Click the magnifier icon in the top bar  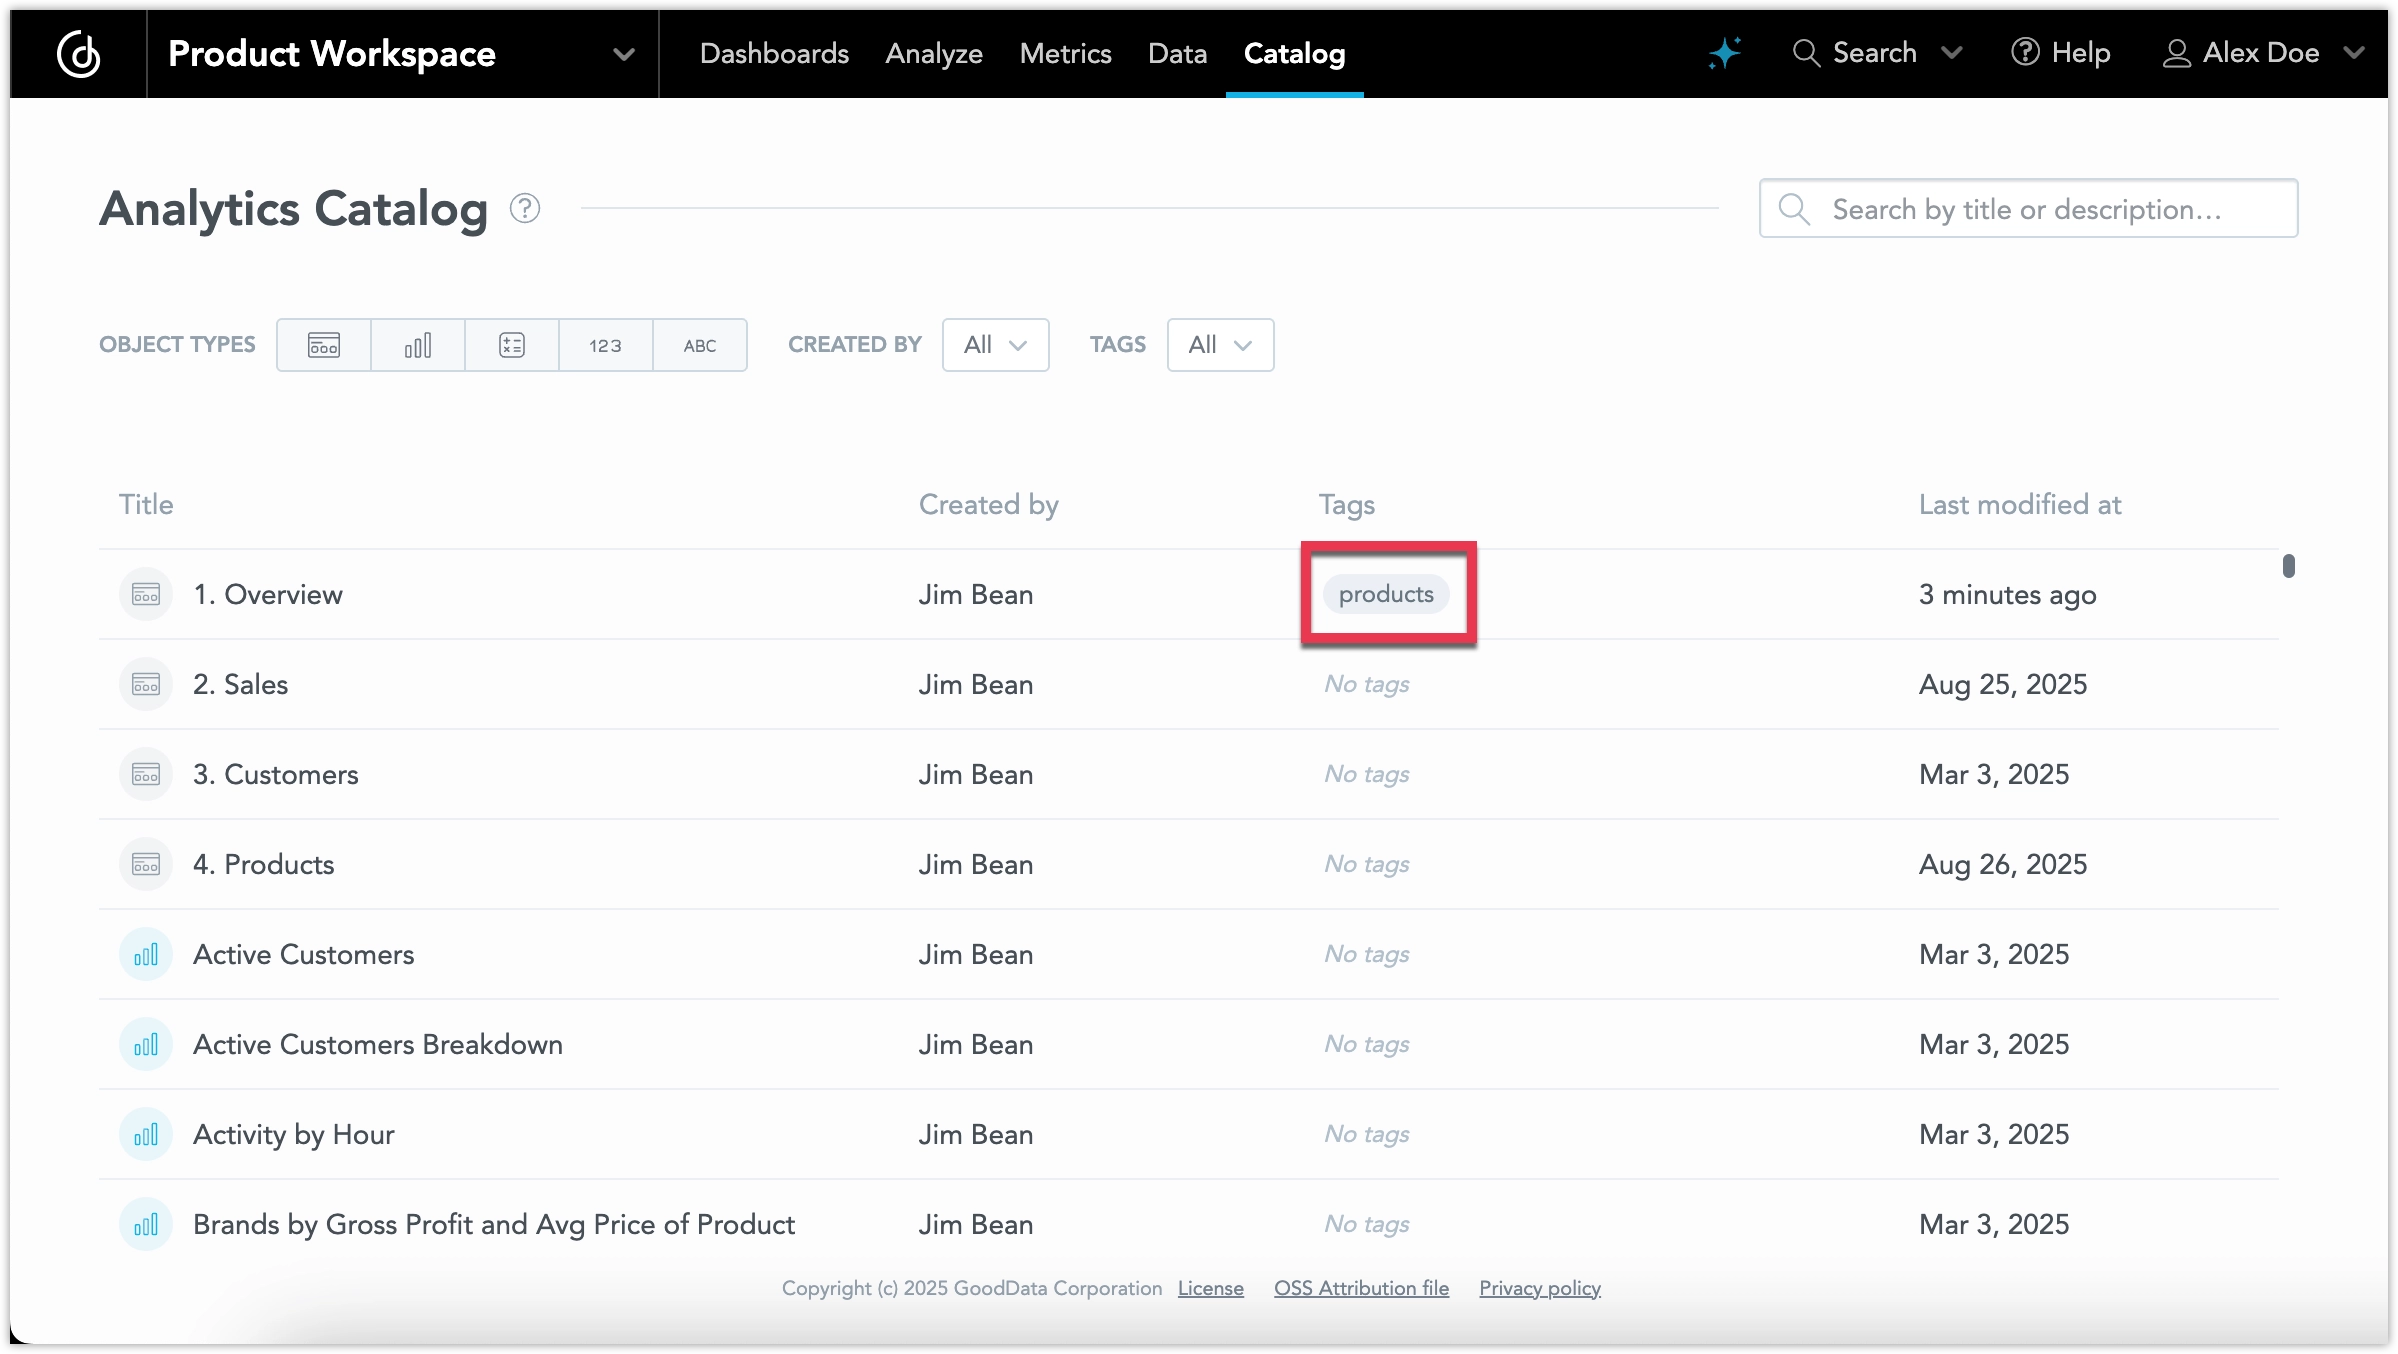(x=1807, y=53)
